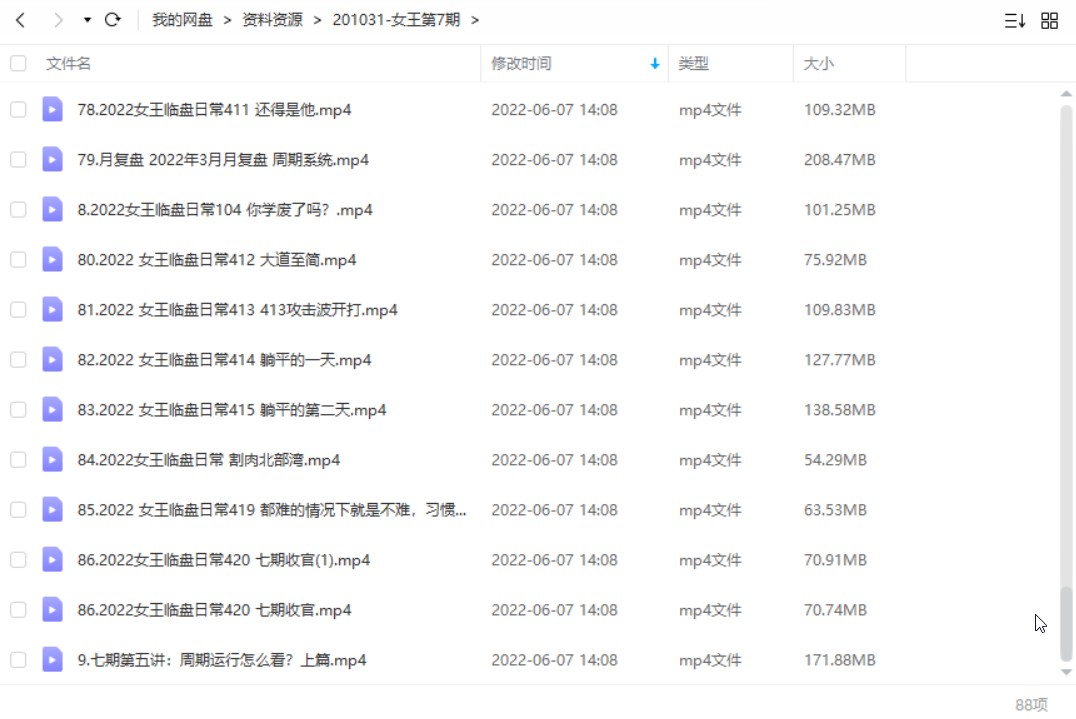Image resolution: width=1076 pixels, height=719 pixels.
Task: Check the box for 86 七期收官.mp4
Action: (x=19, y=610)
